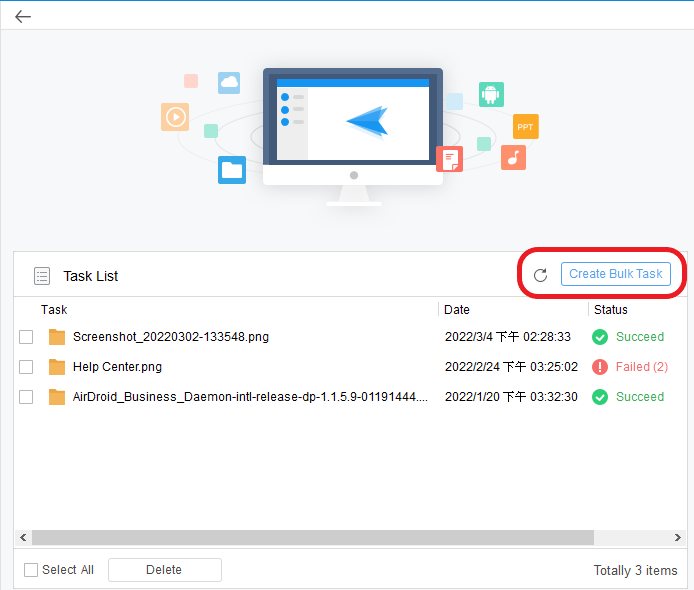The height and width of the screenshot is (590, 694).
Task: Click the Delete button
Action: (165, 570)
